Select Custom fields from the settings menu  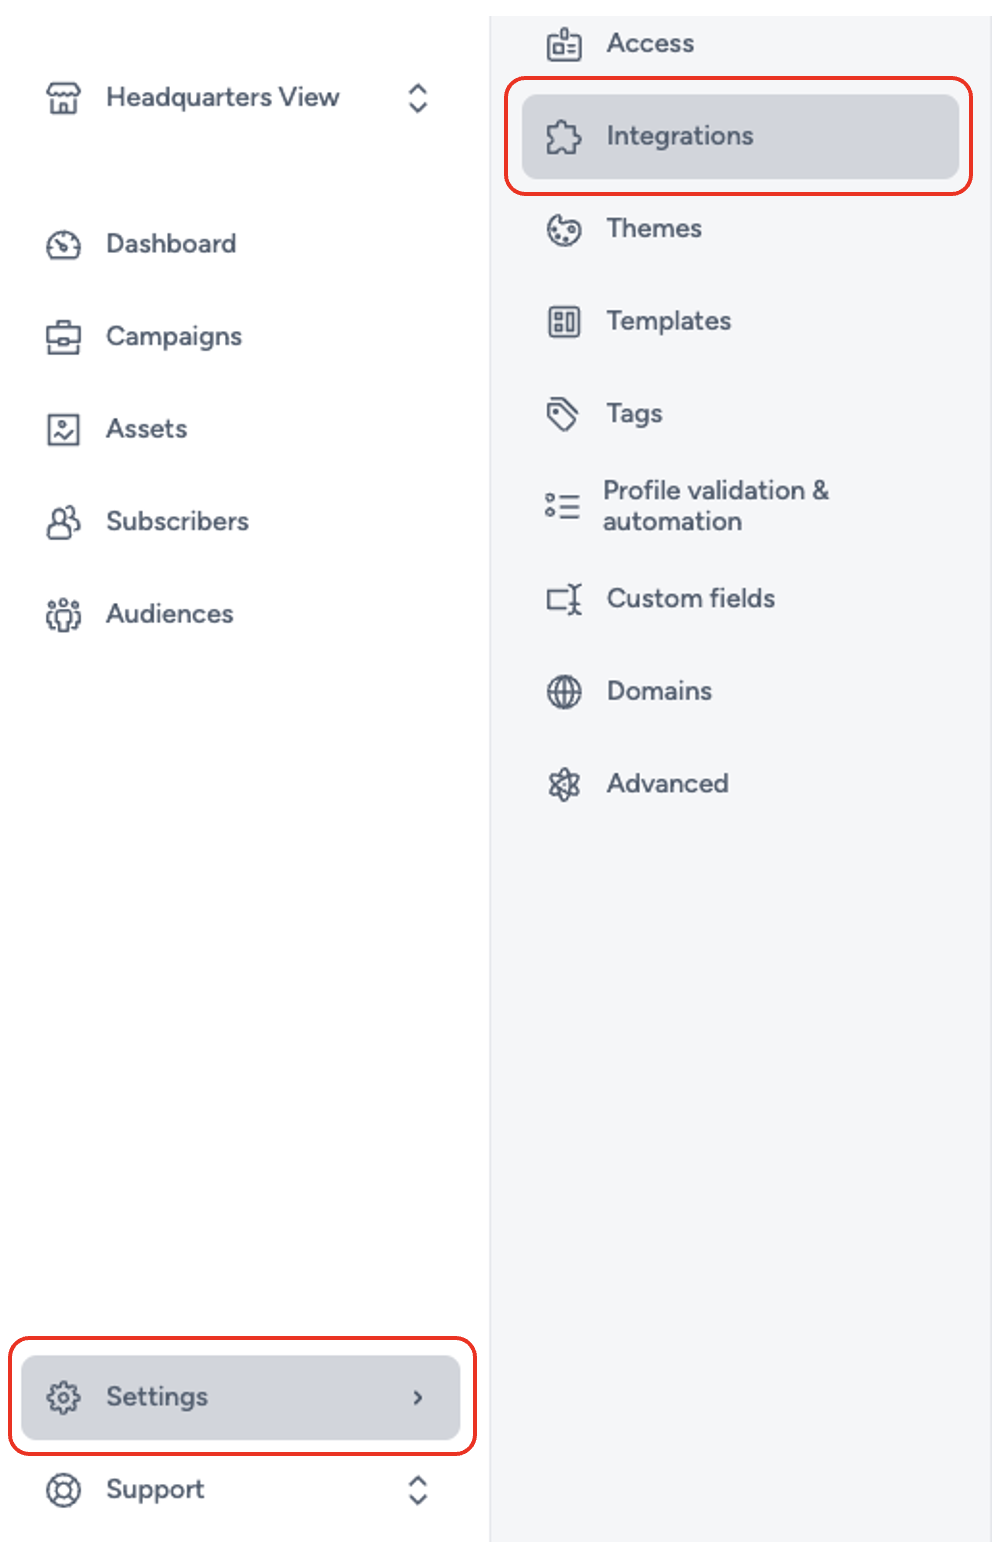[690, 599]
